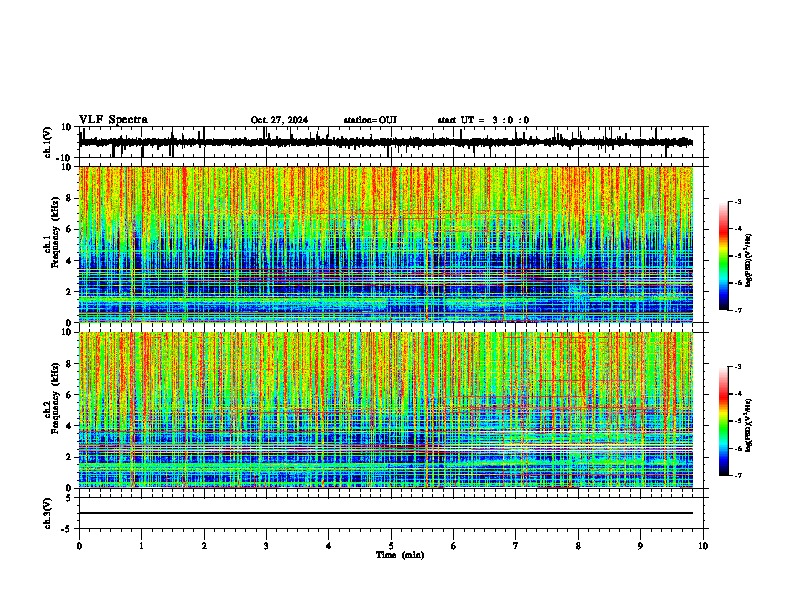Click time axis tick label "4"
This screenshot has height=612, width=792.
point(329,546)
